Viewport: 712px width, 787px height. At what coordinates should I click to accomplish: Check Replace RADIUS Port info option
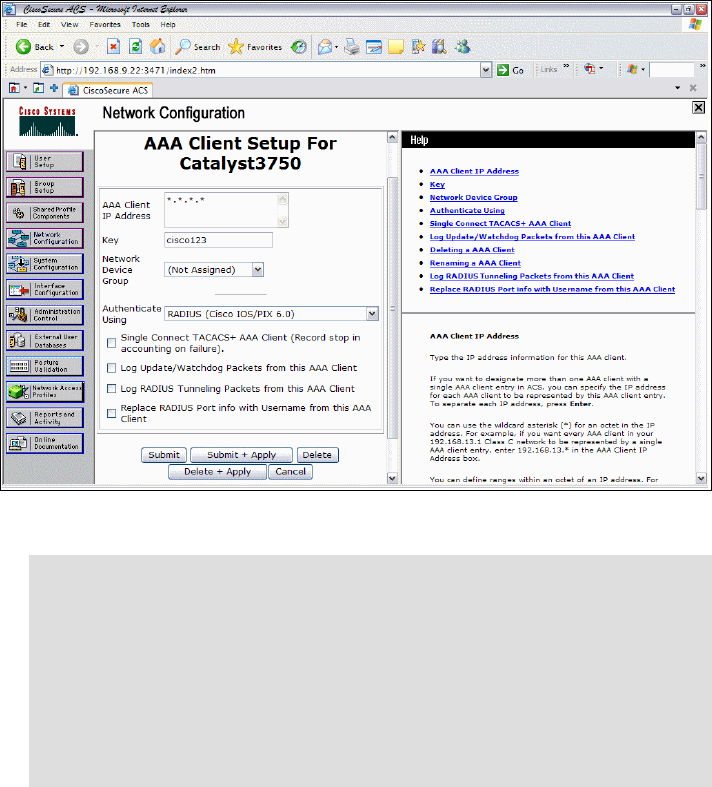[111, 413]
